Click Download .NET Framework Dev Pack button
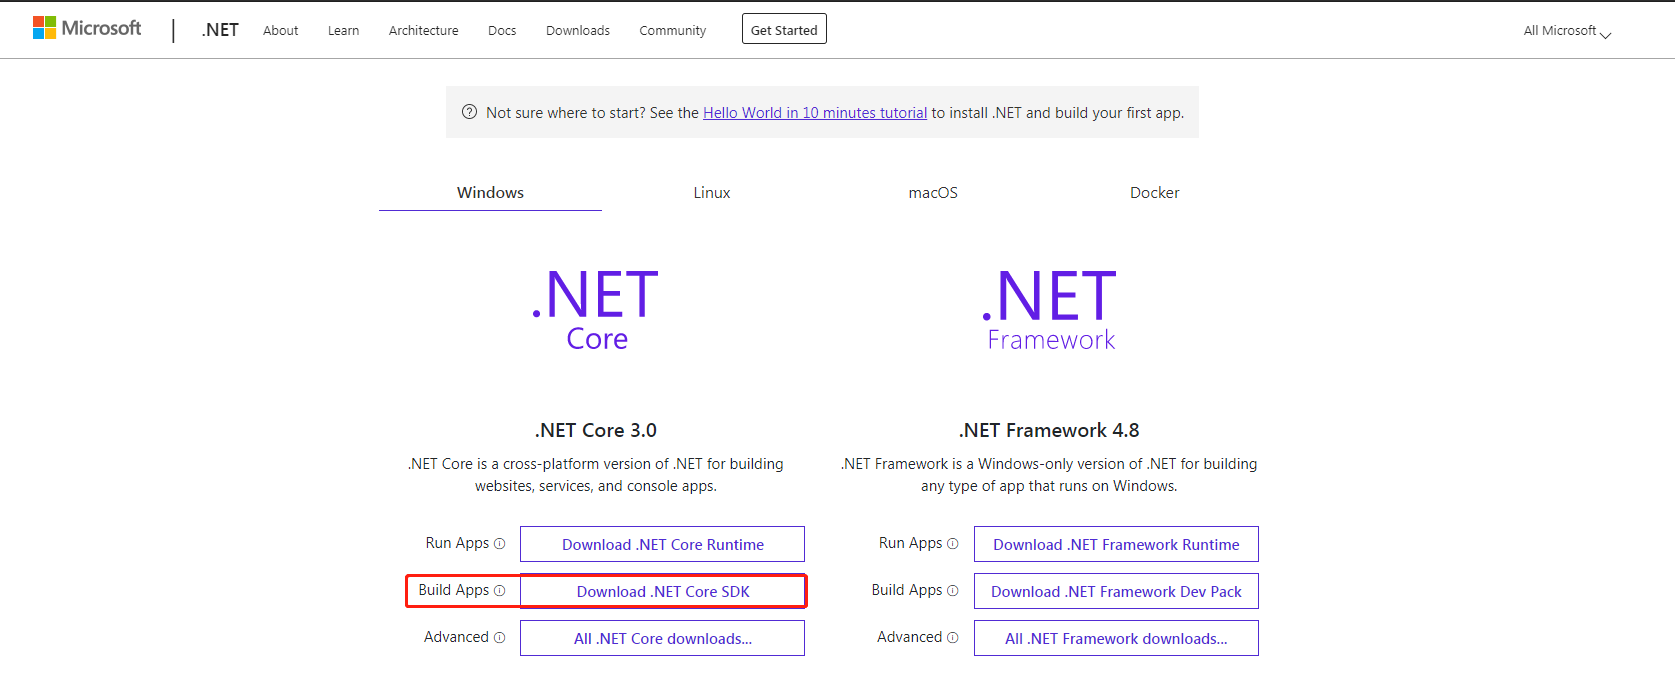 coord(1116,591)
